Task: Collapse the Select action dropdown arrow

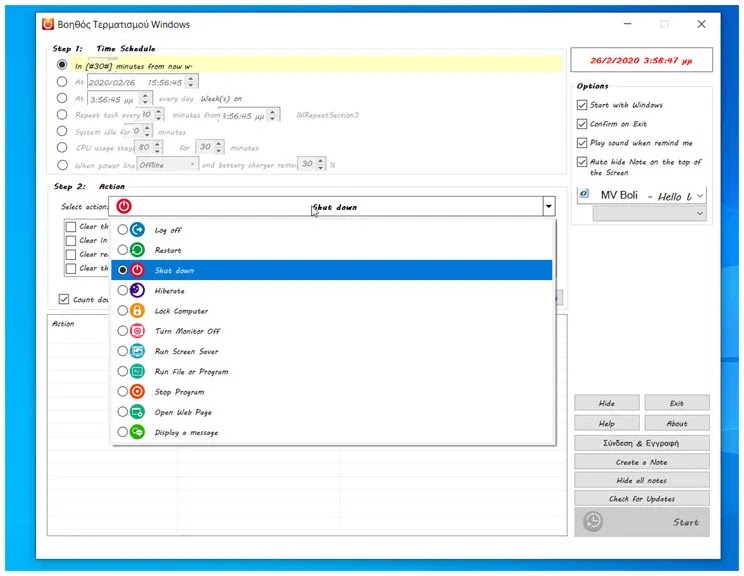Action: 549,206
